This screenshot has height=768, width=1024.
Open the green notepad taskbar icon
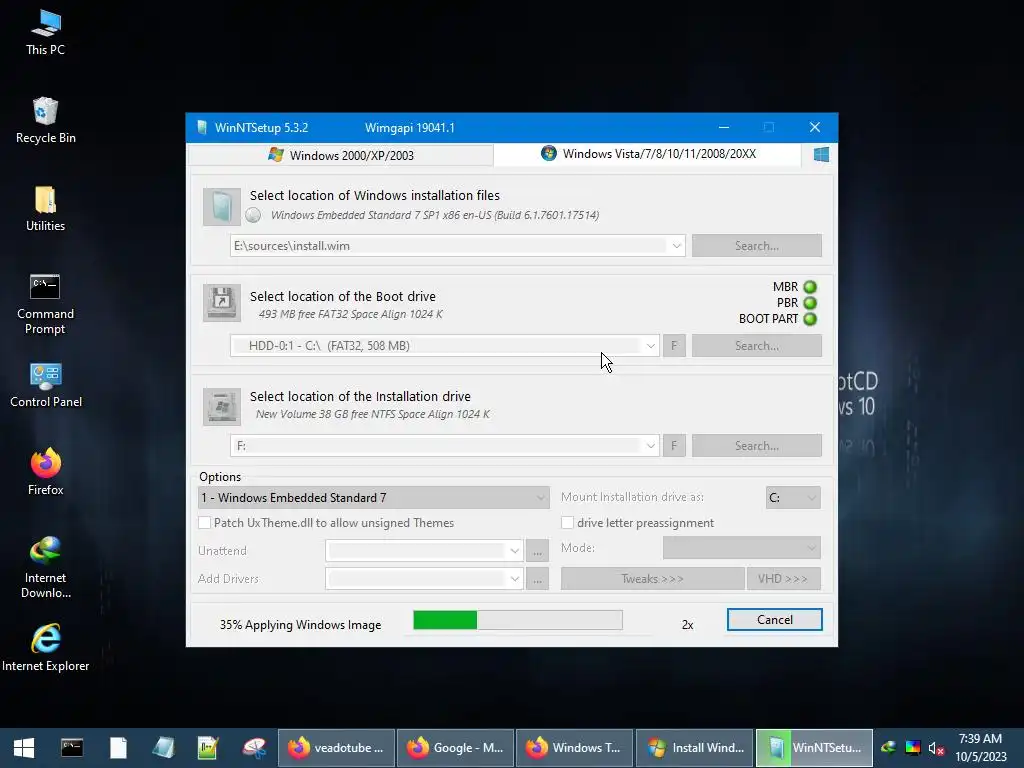point(208,748)
